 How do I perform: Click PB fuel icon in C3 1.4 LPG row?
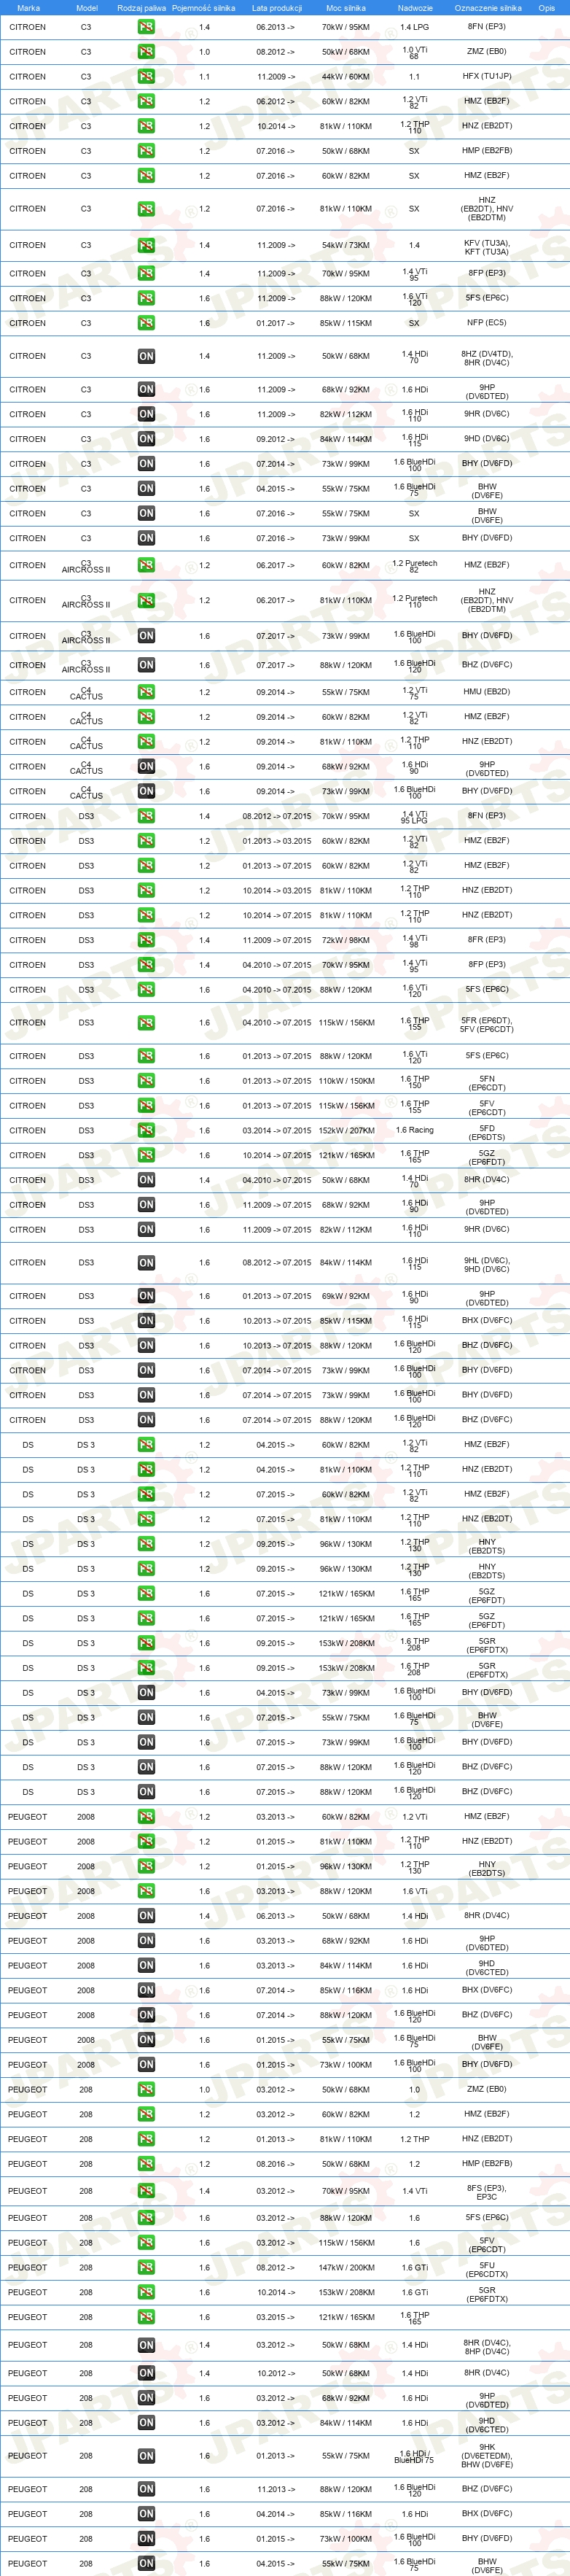pyautogui.click(x=146, y=27)
